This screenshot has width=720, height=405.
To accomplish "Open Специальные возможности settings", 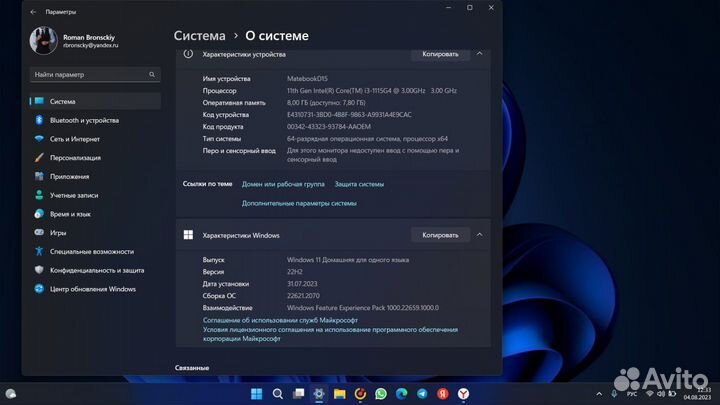I will point(95,252).
